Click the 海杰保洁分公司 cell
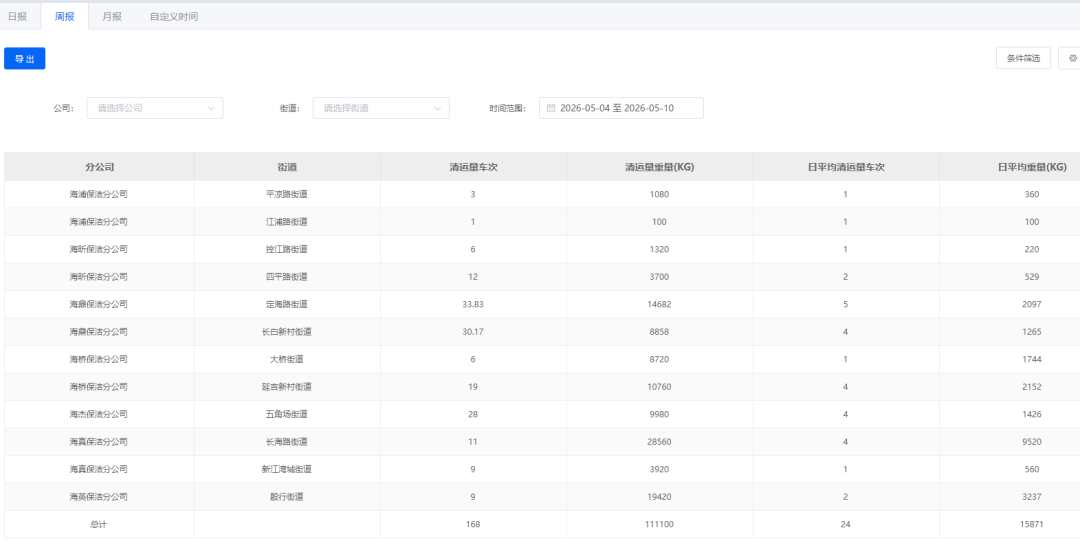 pyautogui.click(x=99, y=414)
